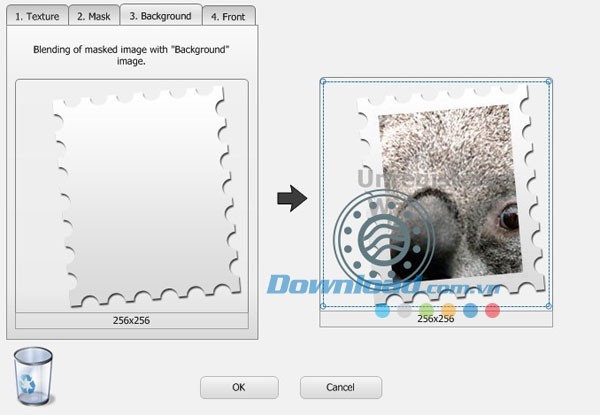
Task: Select the 3. Background tab
Action: click(x=160, y=16)
